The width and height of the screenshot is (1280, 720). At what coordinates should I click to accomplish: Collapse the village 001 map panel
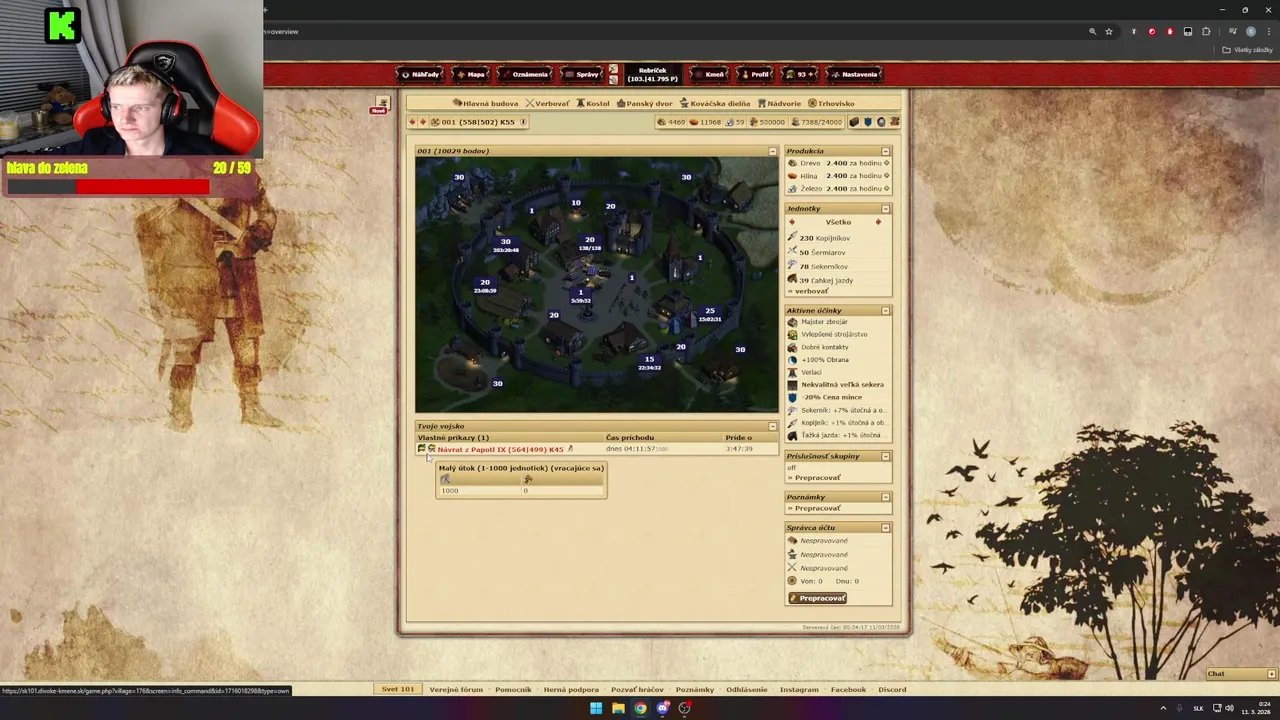pos(772,151)
